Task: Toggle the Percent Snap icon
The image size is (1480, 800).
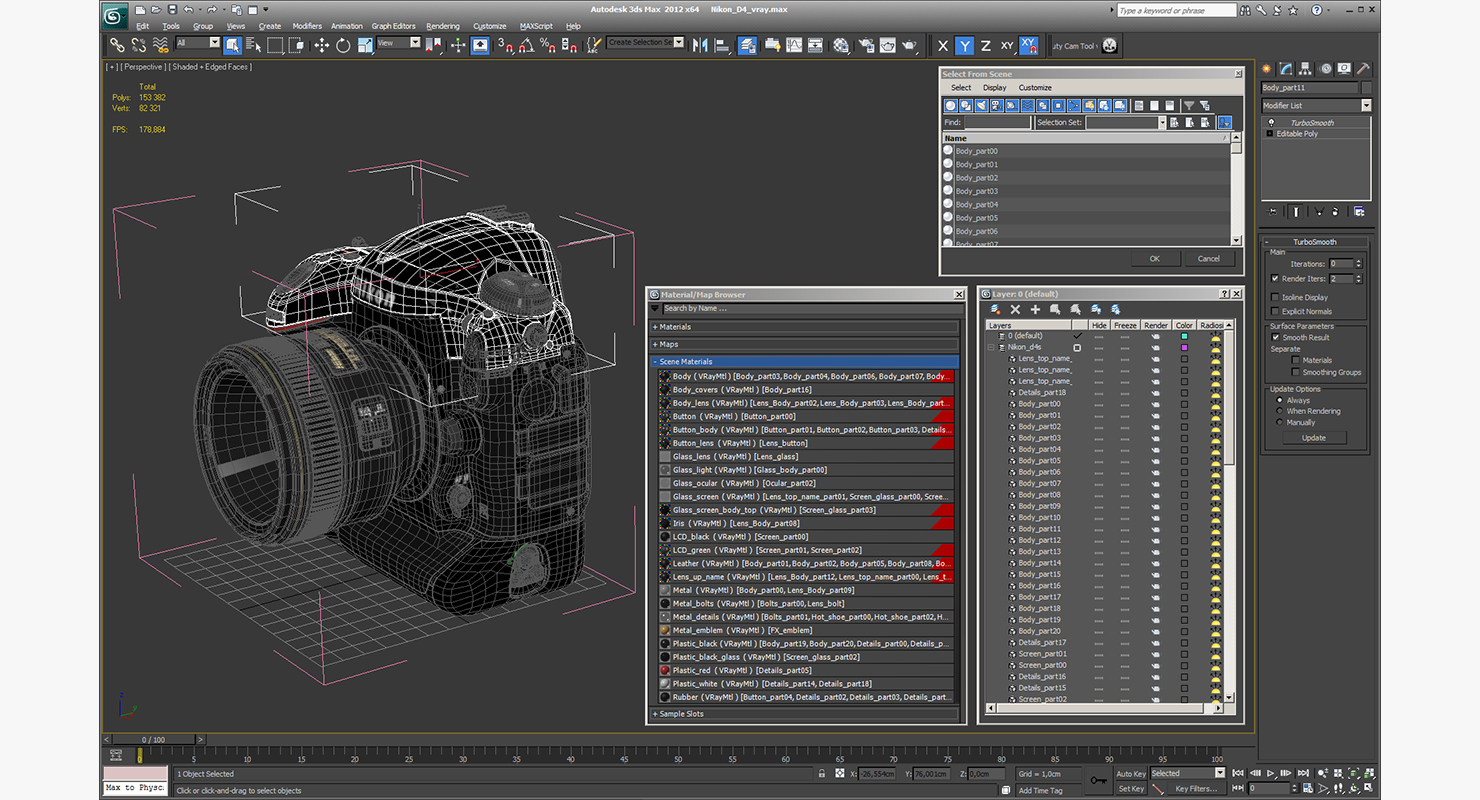Action: pos(547,45)
